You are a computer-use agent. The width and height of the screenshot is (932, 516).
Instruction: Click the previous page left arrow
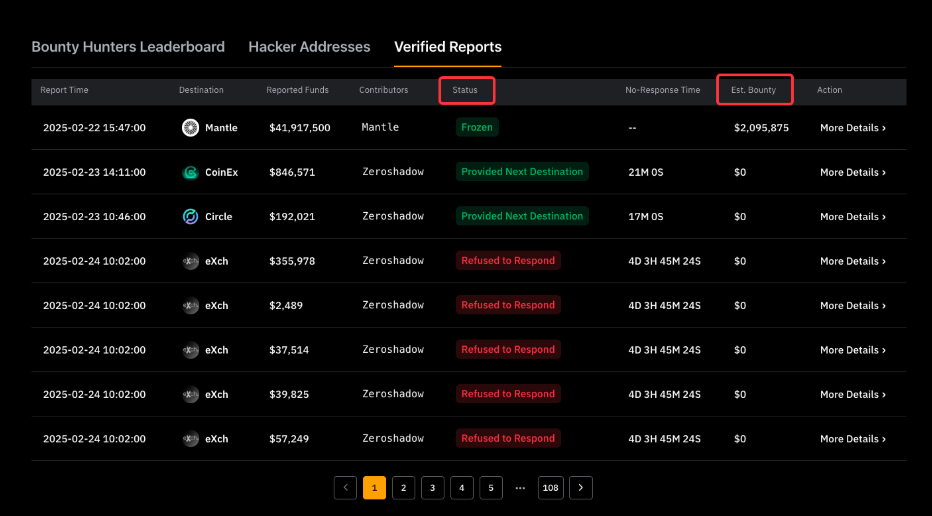coord(345,488)
